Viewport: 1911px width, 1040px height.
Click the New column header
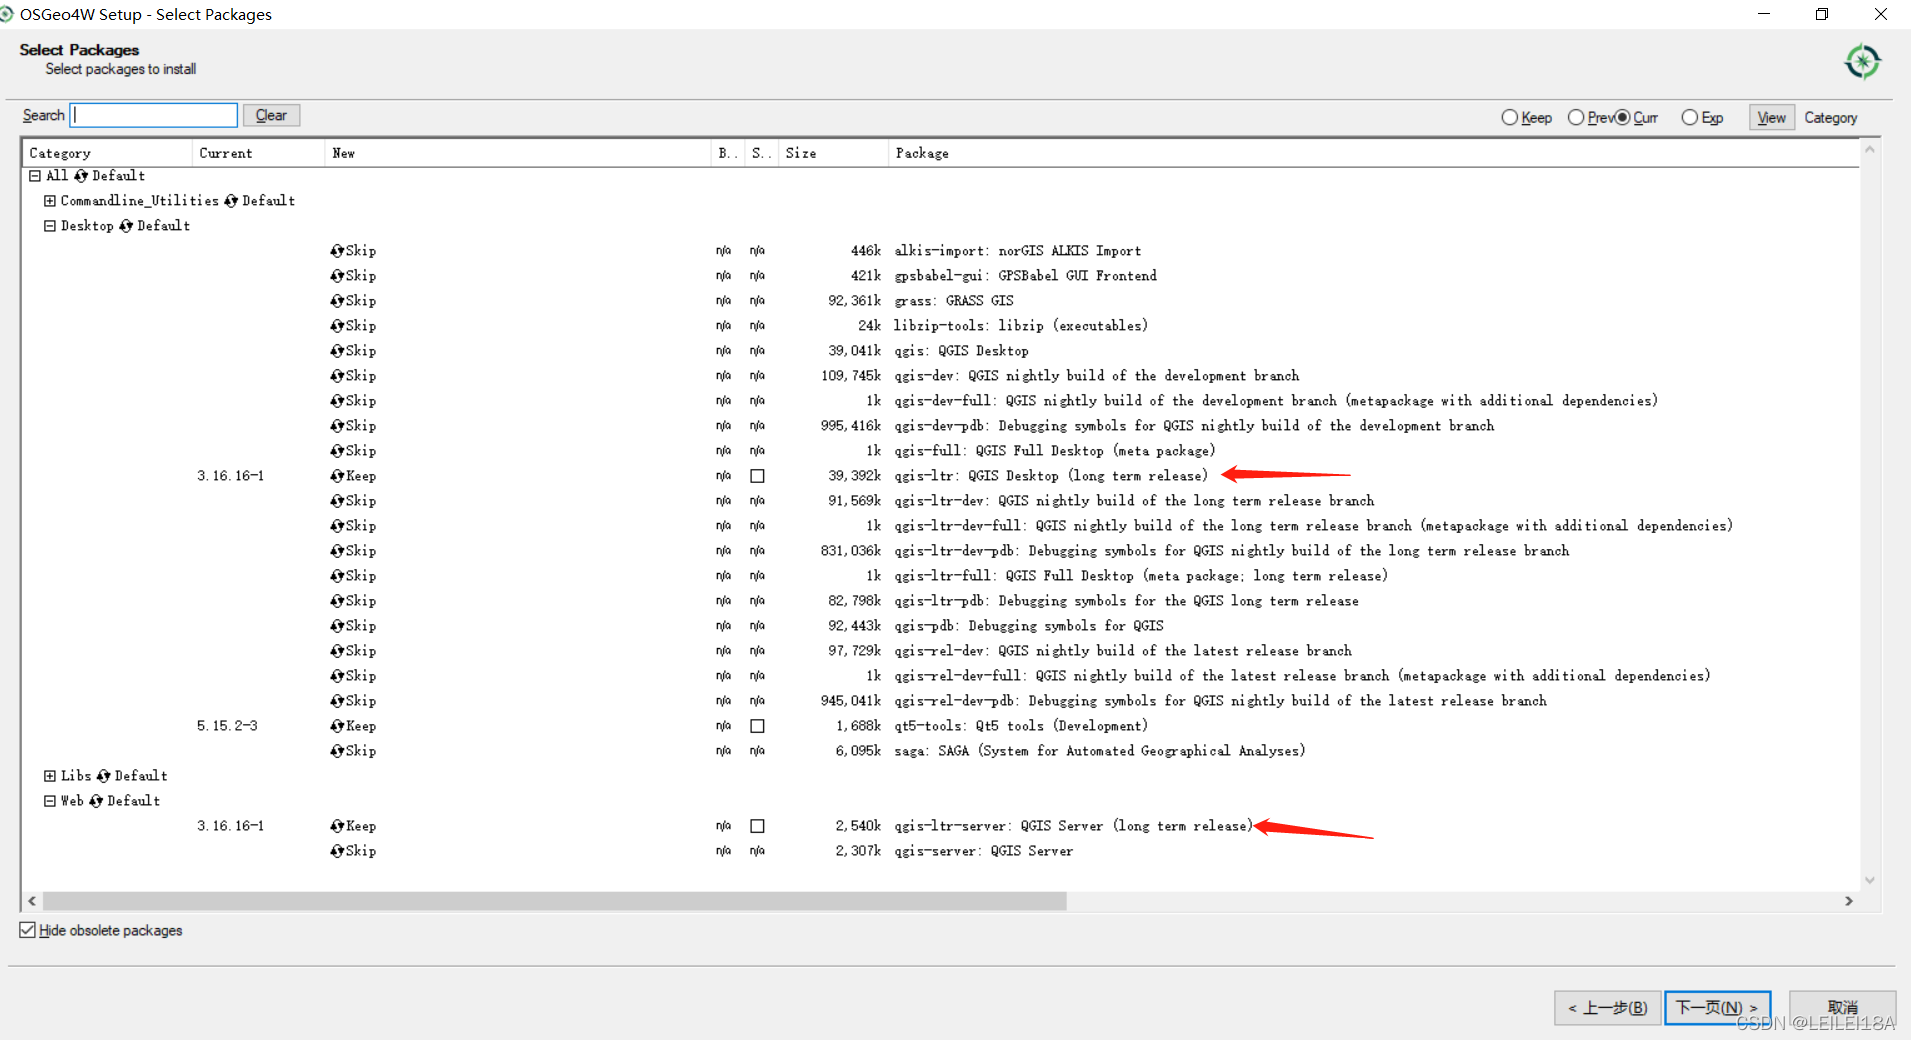click(517, 153)
